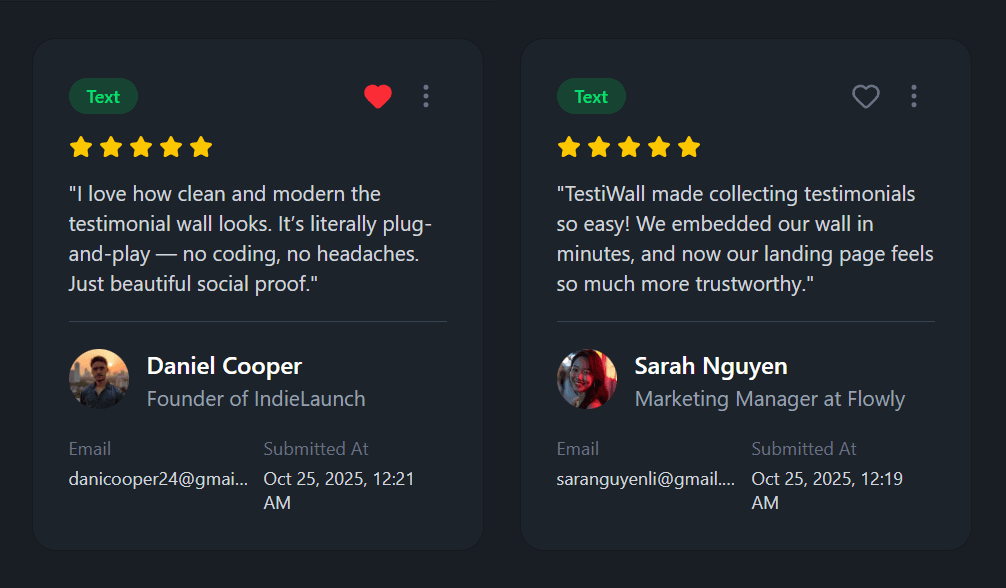Select the Text tag on Sarah Nguyen's card
This screenshot has width=1006, height=588.
point(591,96)
